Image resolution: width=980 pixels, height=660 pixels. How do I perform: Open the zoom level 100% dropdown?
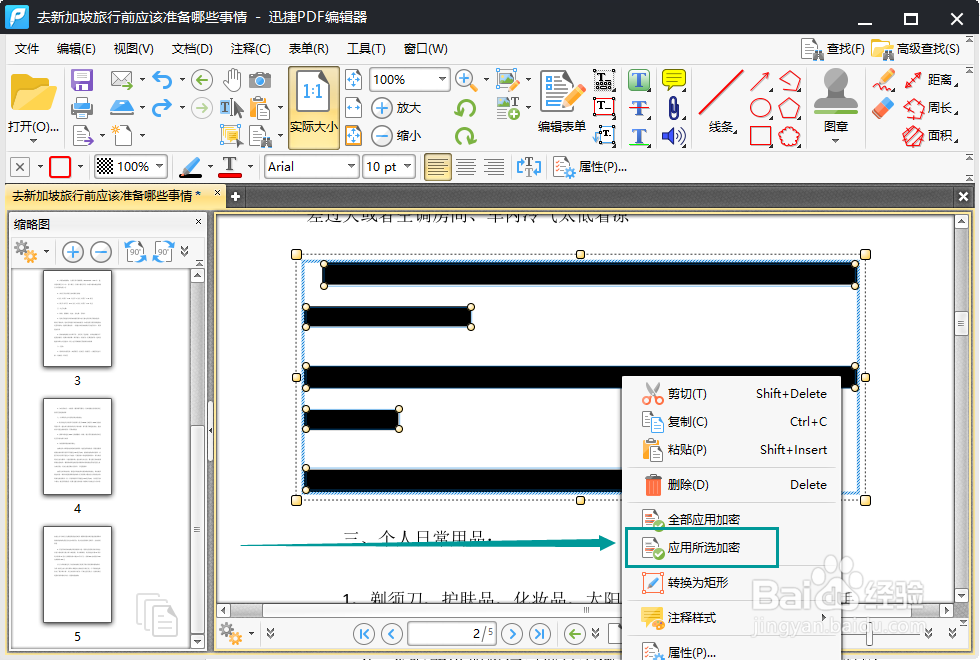click(442, 79)
